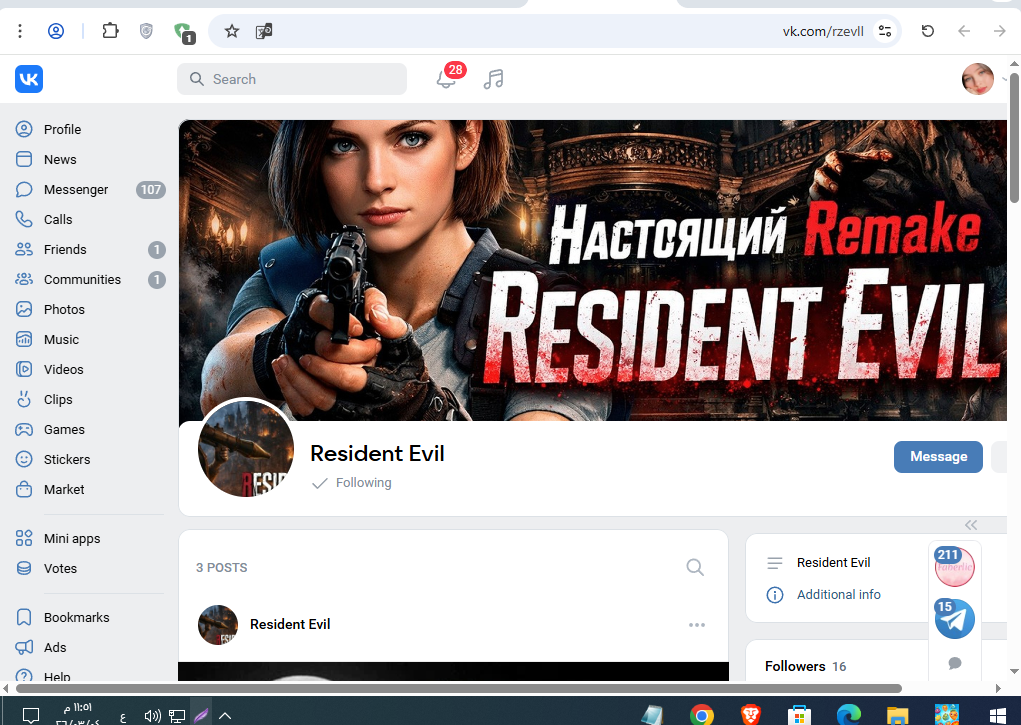Open browser three-dot menu
Image resolution: width=1021 pixels, height=725 pixels.
tap(20, 31)
